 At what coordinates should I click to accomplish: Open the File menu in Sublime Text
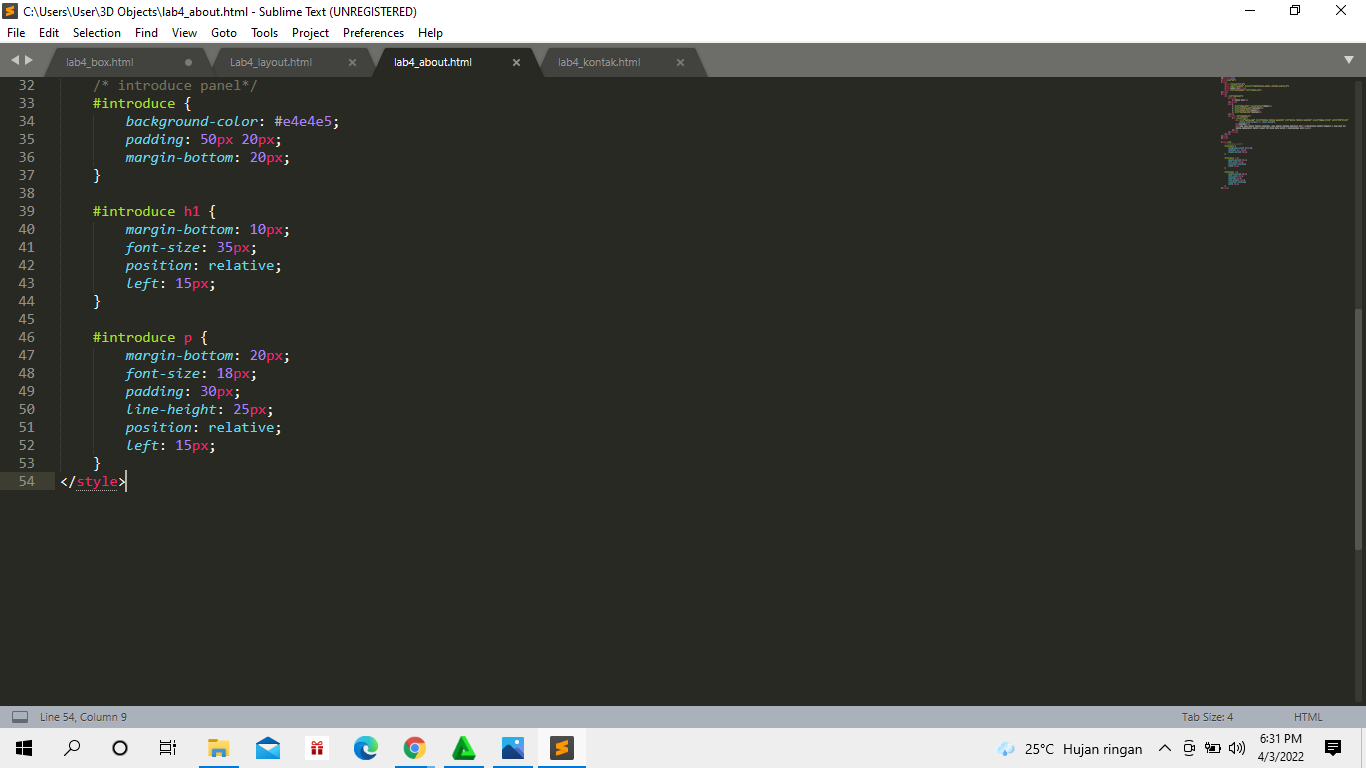pos(15,32)
